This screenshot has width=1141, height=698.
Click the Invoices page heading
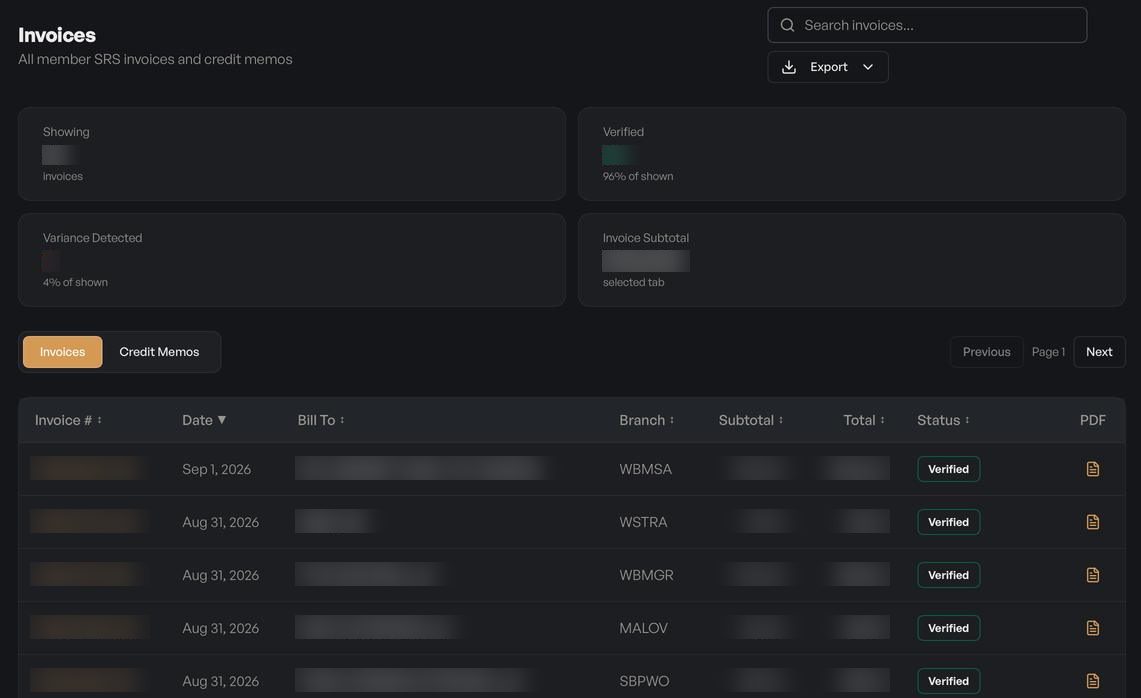57,35
